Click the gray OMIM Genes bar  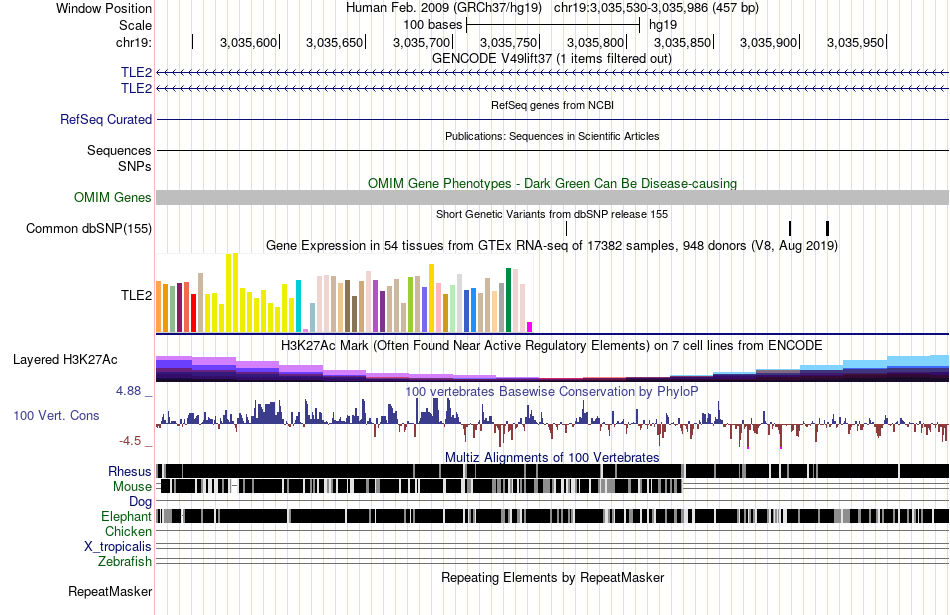pyautogui.click(x=553, y=198)
